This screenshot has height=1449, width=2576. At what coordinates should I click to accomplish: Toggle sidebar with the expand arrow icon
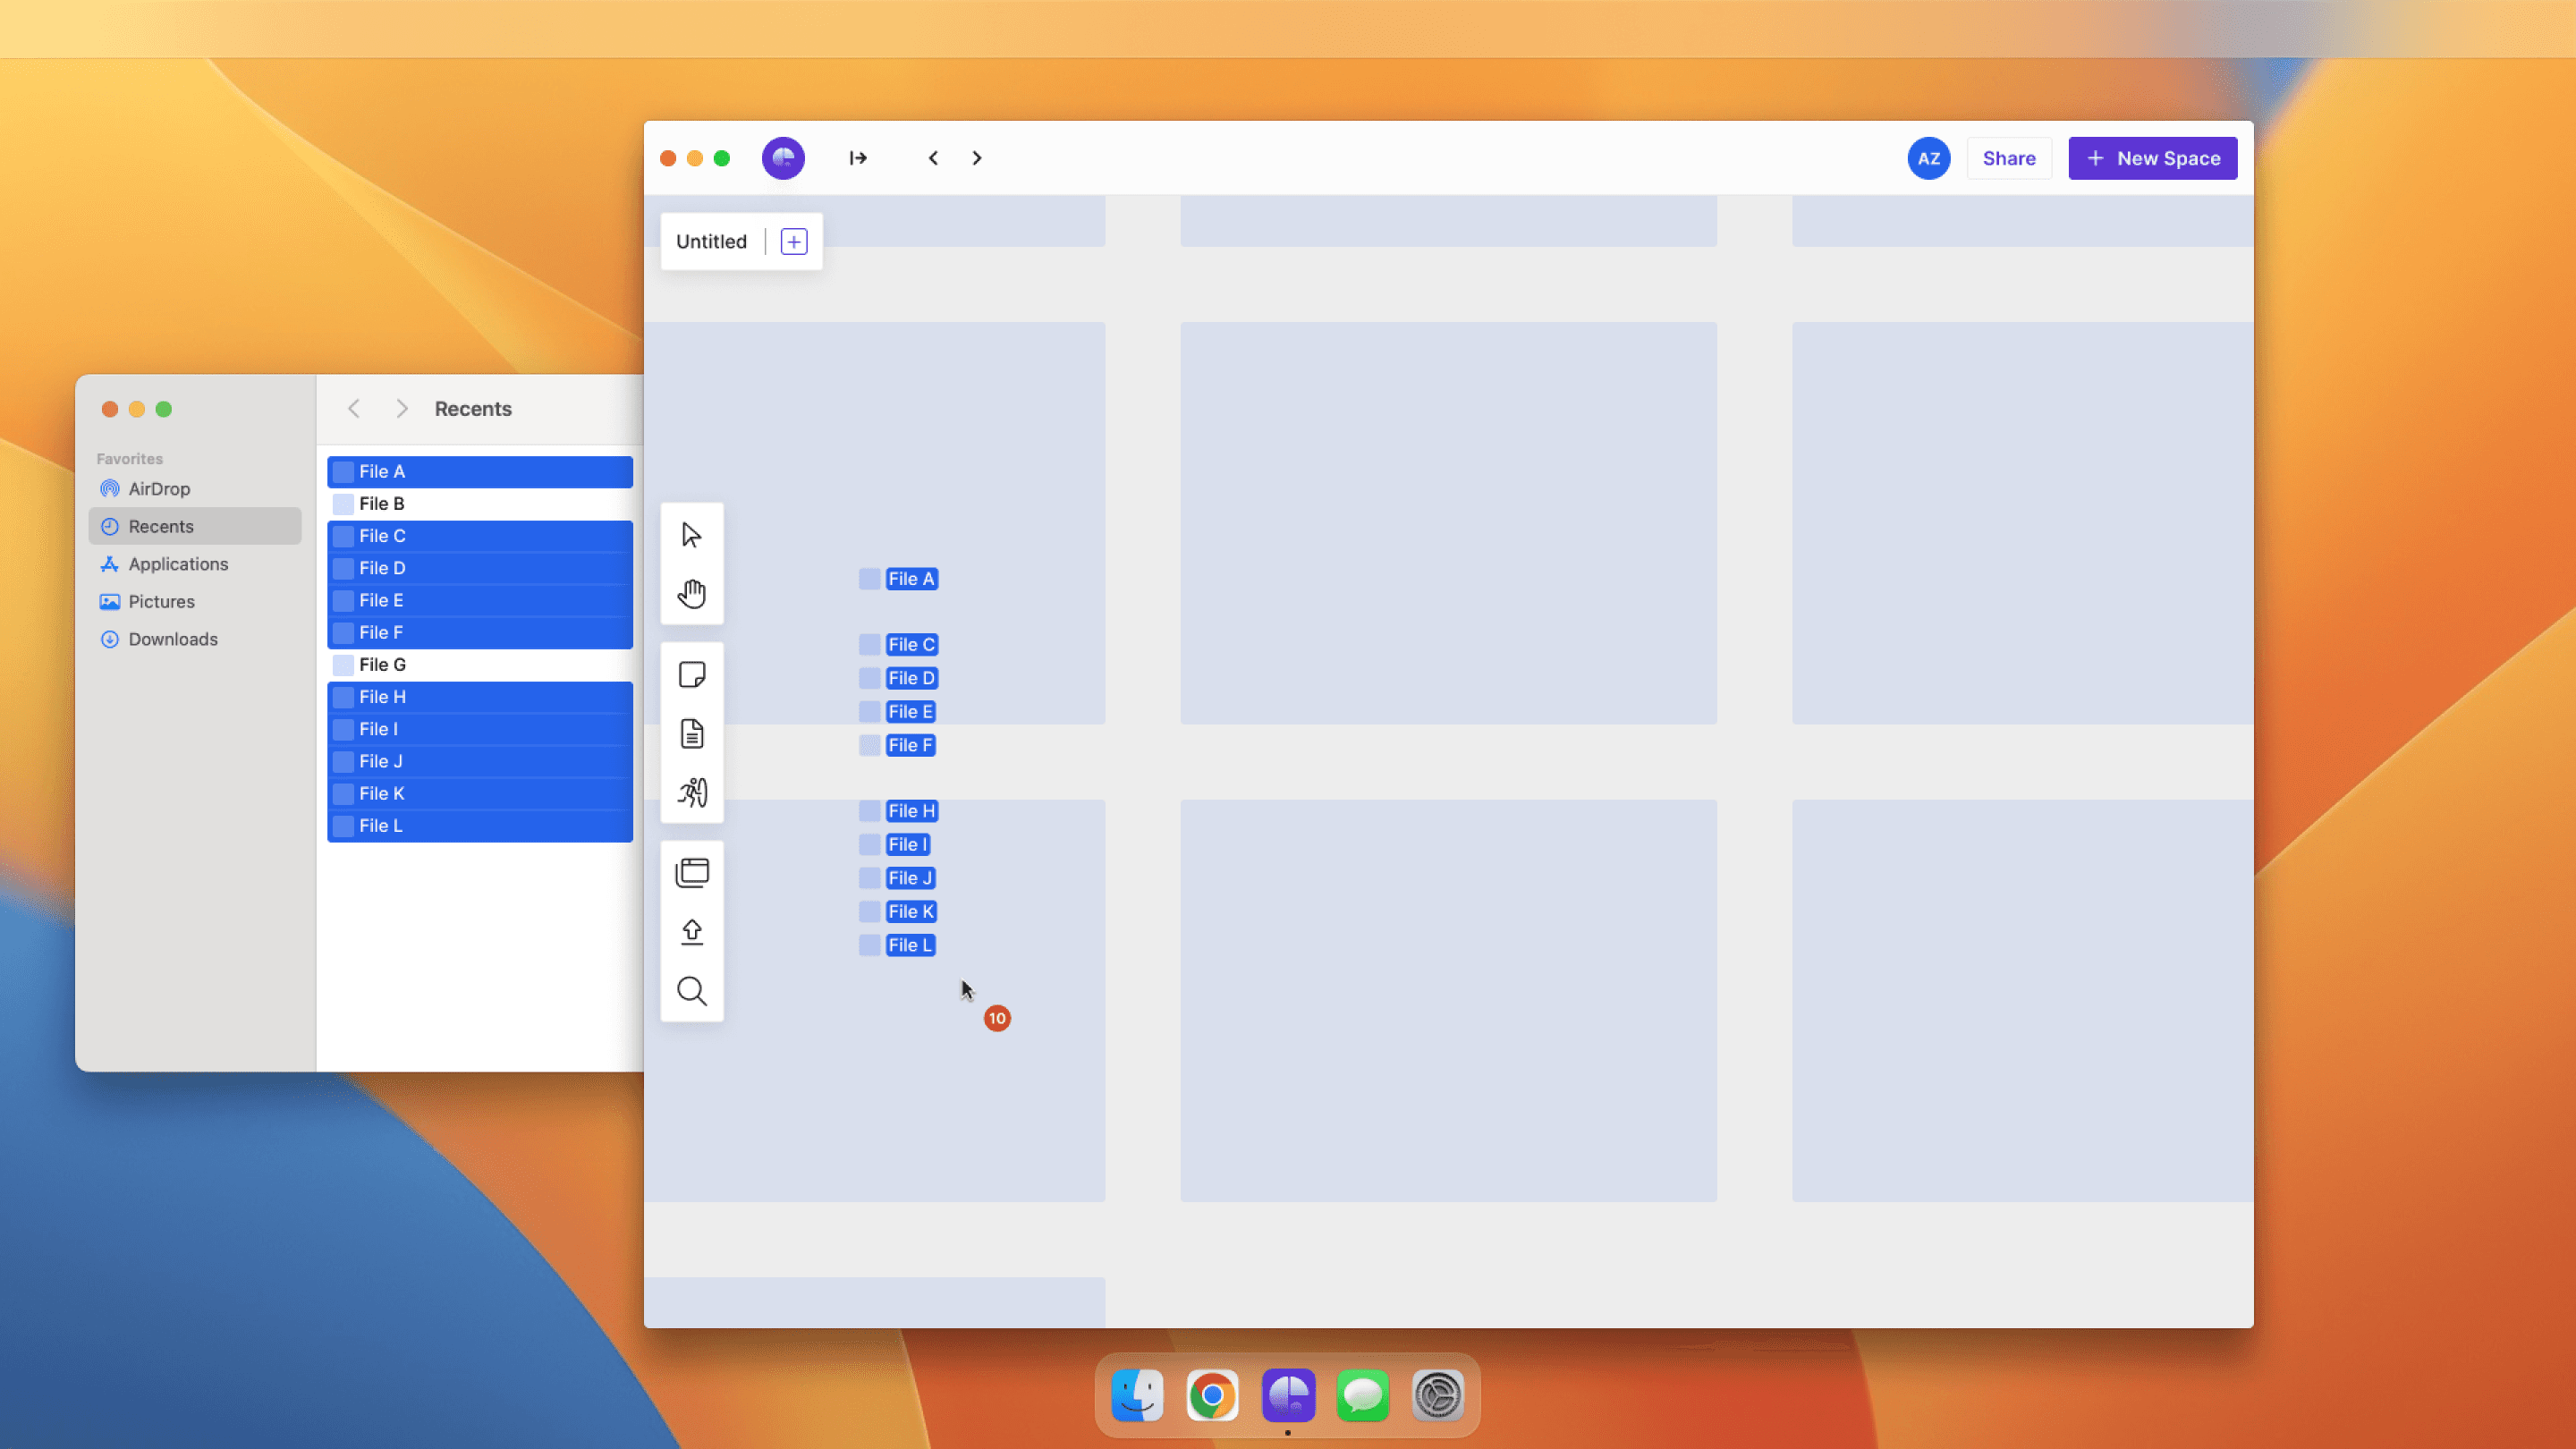858,158
